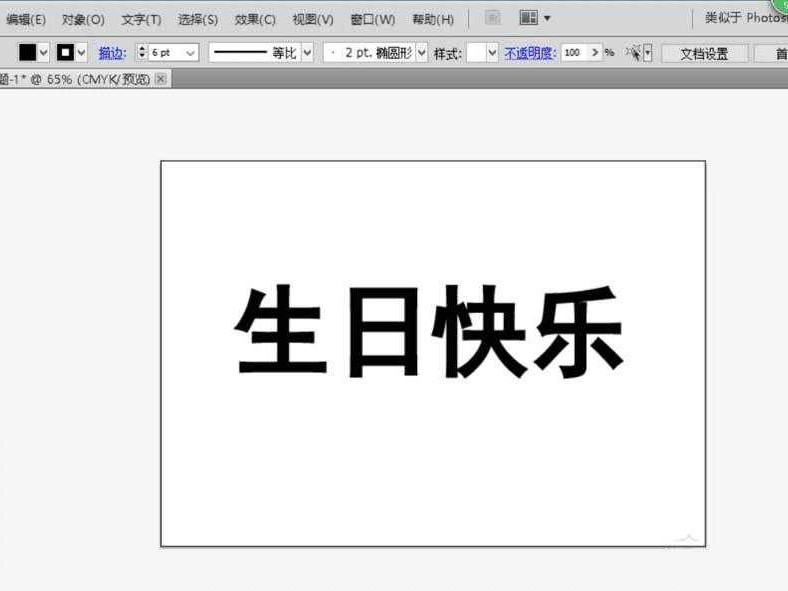Expand the opacity slider arrow
This screenshot has width=788, height=591.
coord(595,52)
